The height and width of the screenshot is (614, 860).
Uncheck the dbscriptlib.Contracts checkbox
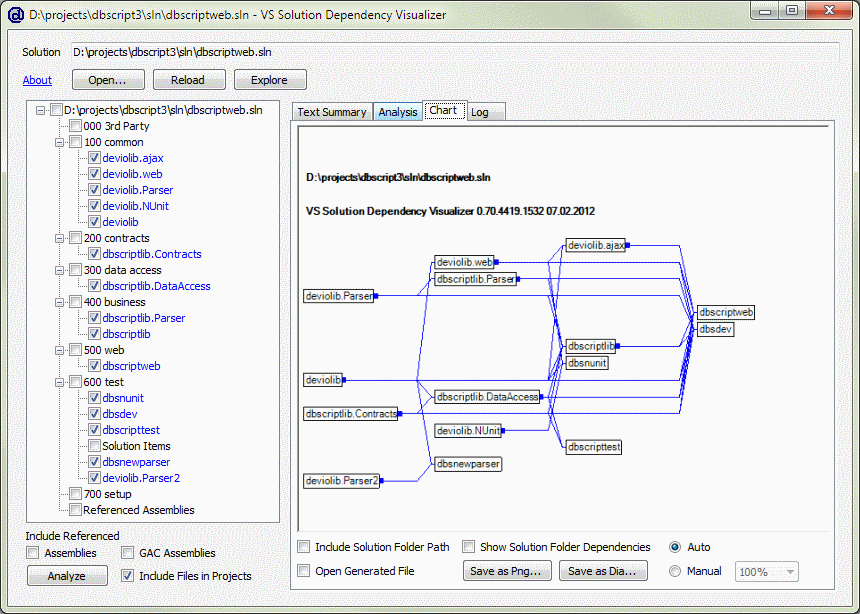(x=94, y=254)
